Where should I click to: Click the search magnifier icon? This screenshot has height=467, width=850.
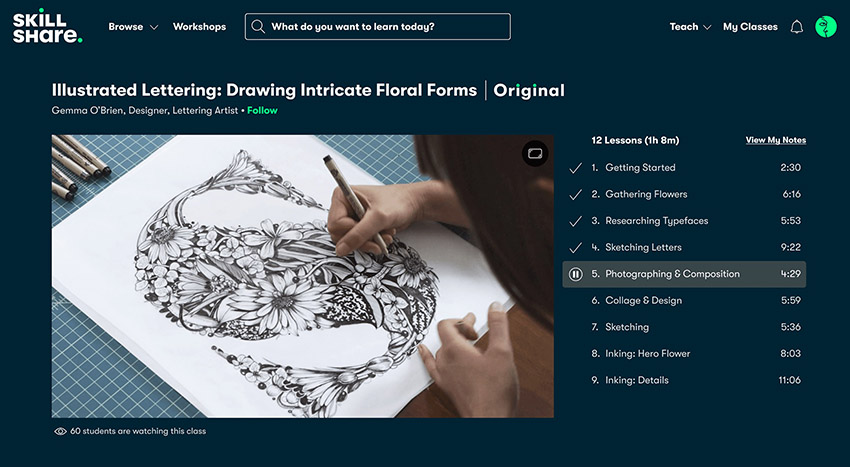258,27
